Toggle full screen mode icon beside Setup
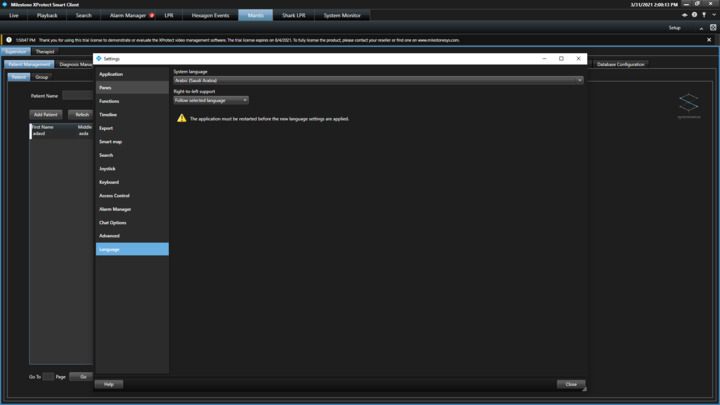This screenshot has height=405, width=720. coord(713,28)
